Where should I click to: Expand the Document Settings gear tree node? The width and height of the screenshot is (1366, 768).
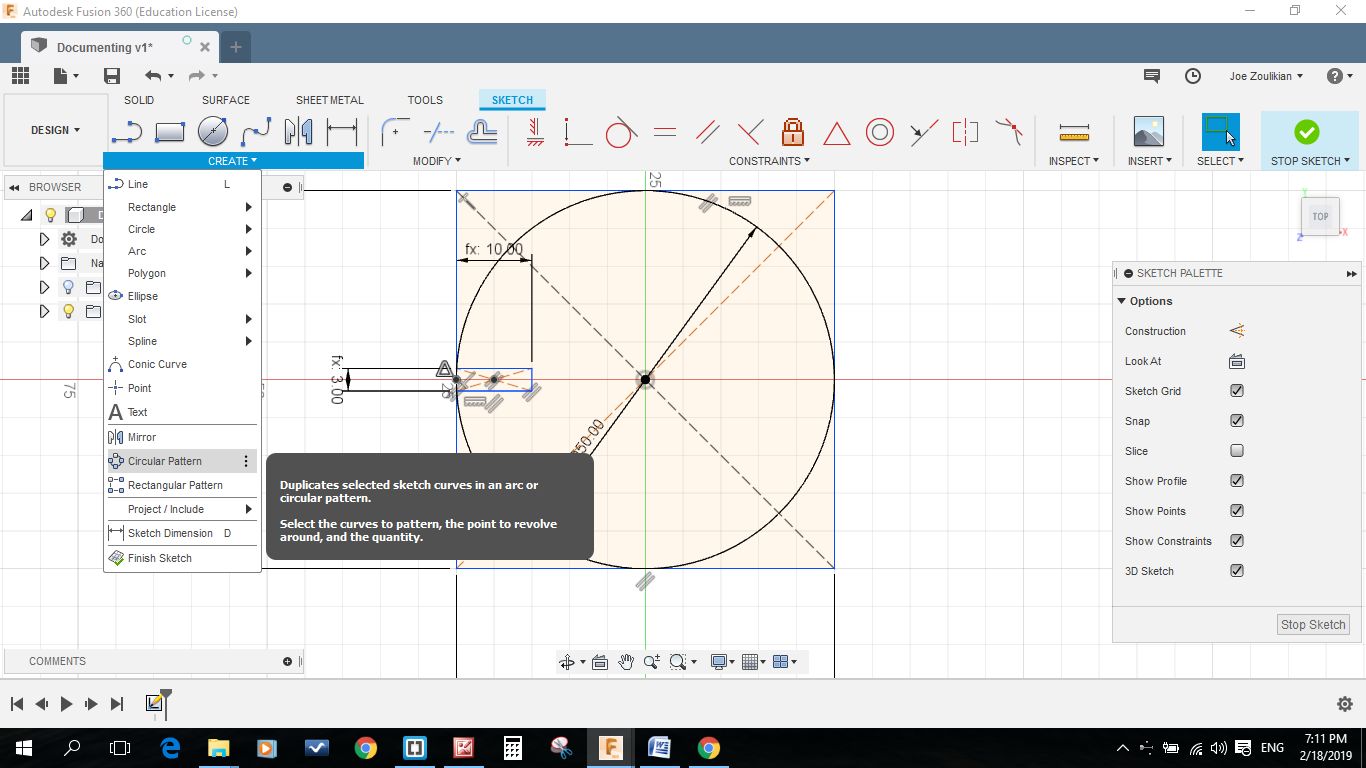click(44, 239)
